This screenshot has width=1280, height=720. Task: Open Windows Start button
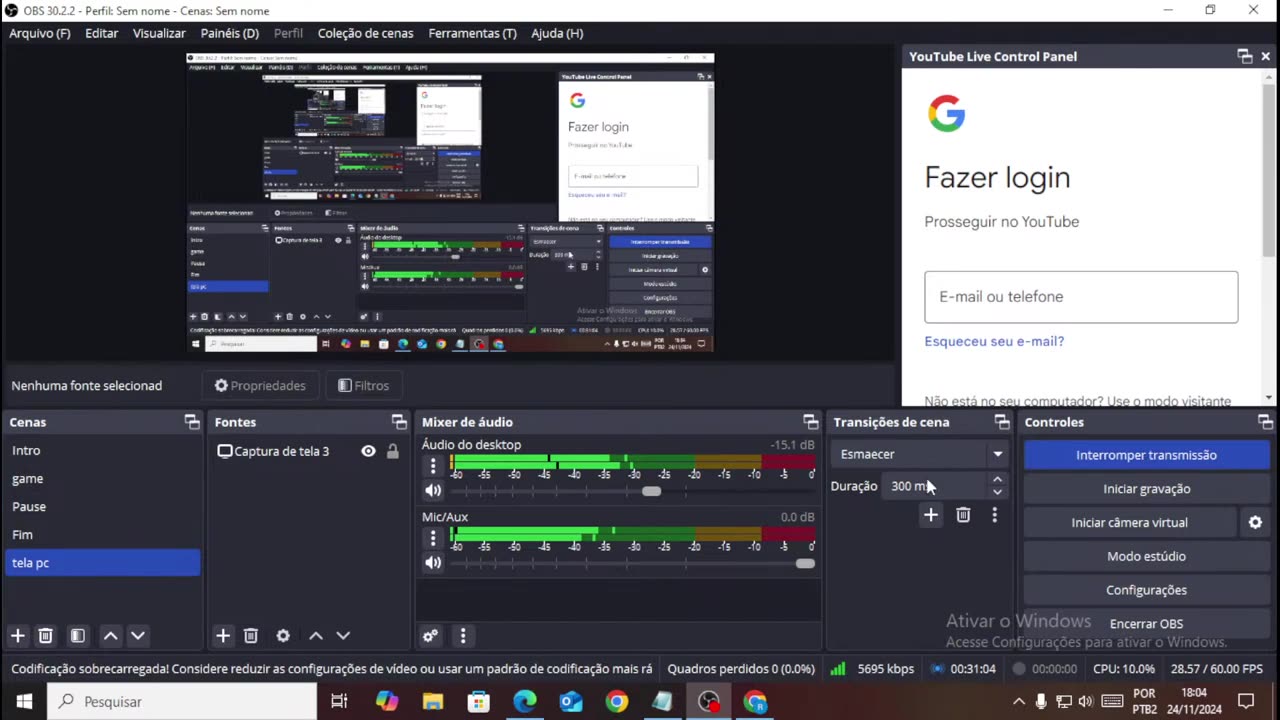(24, 701)
